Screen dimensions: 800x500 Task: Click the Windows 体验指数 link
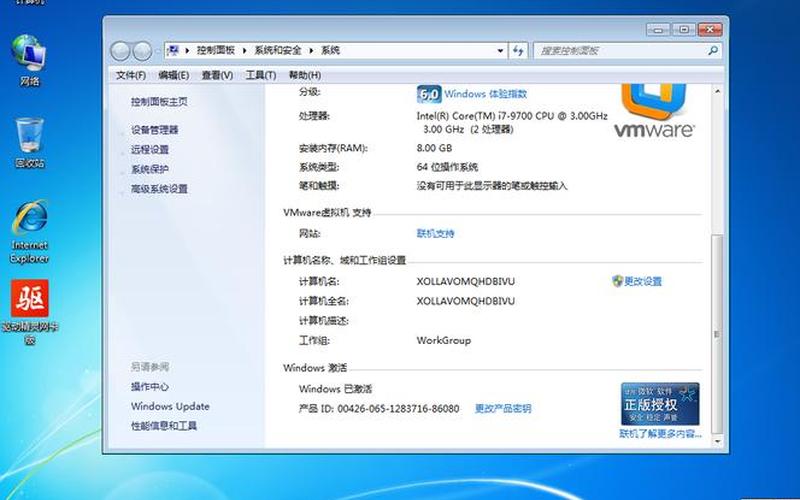[485, 94]
